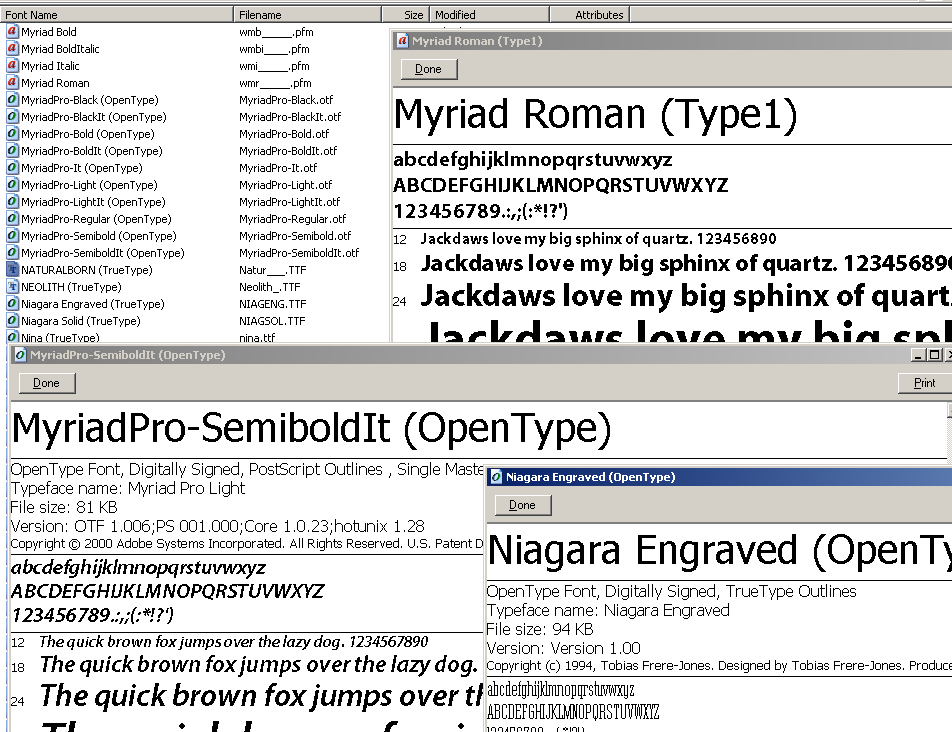This screenshot has width=952, height=732.
Task: Minimize the MyriadPro-SemiboldIt window
Action: 919,355
